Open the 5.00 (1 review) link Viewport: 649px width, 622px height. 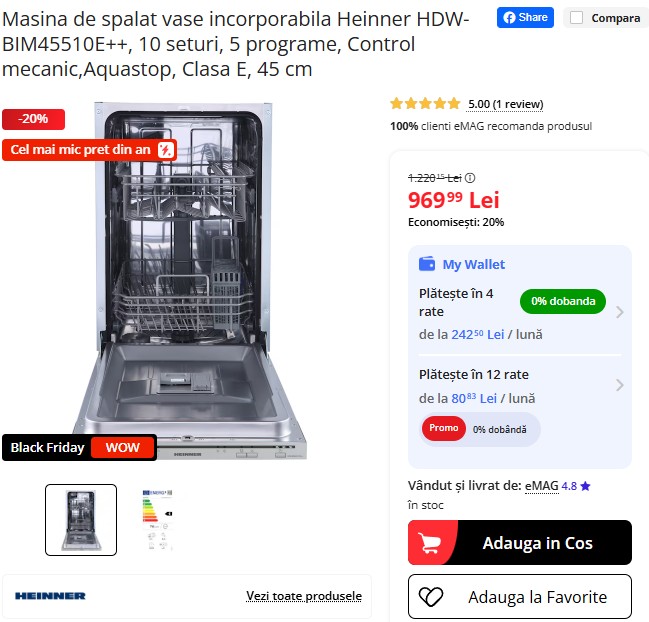(x=505, y=104)
